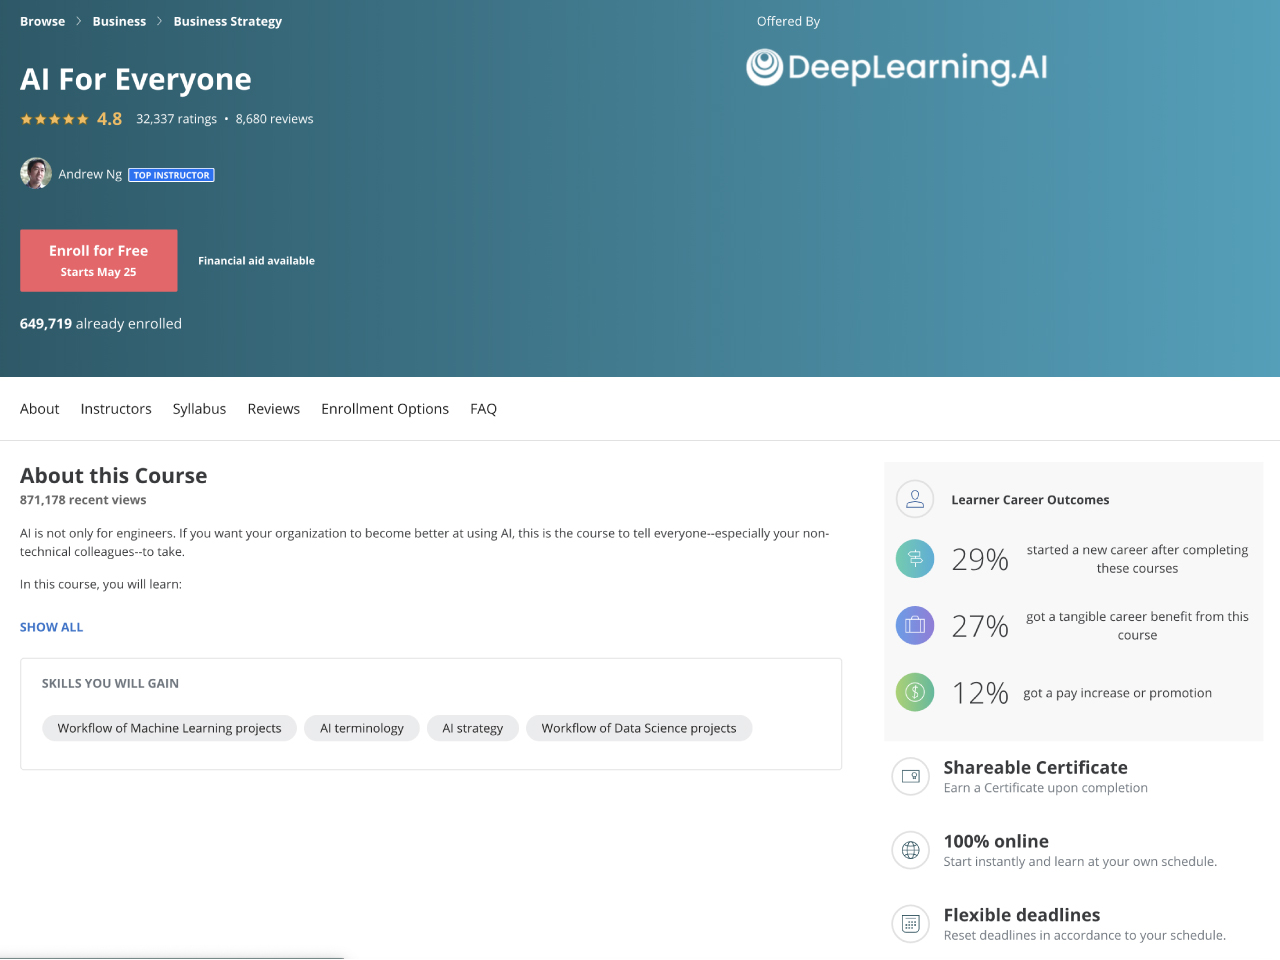The image size is (1280, 960).
Task: Go to Enrollment Options tab
Action: tap(385, 409)
